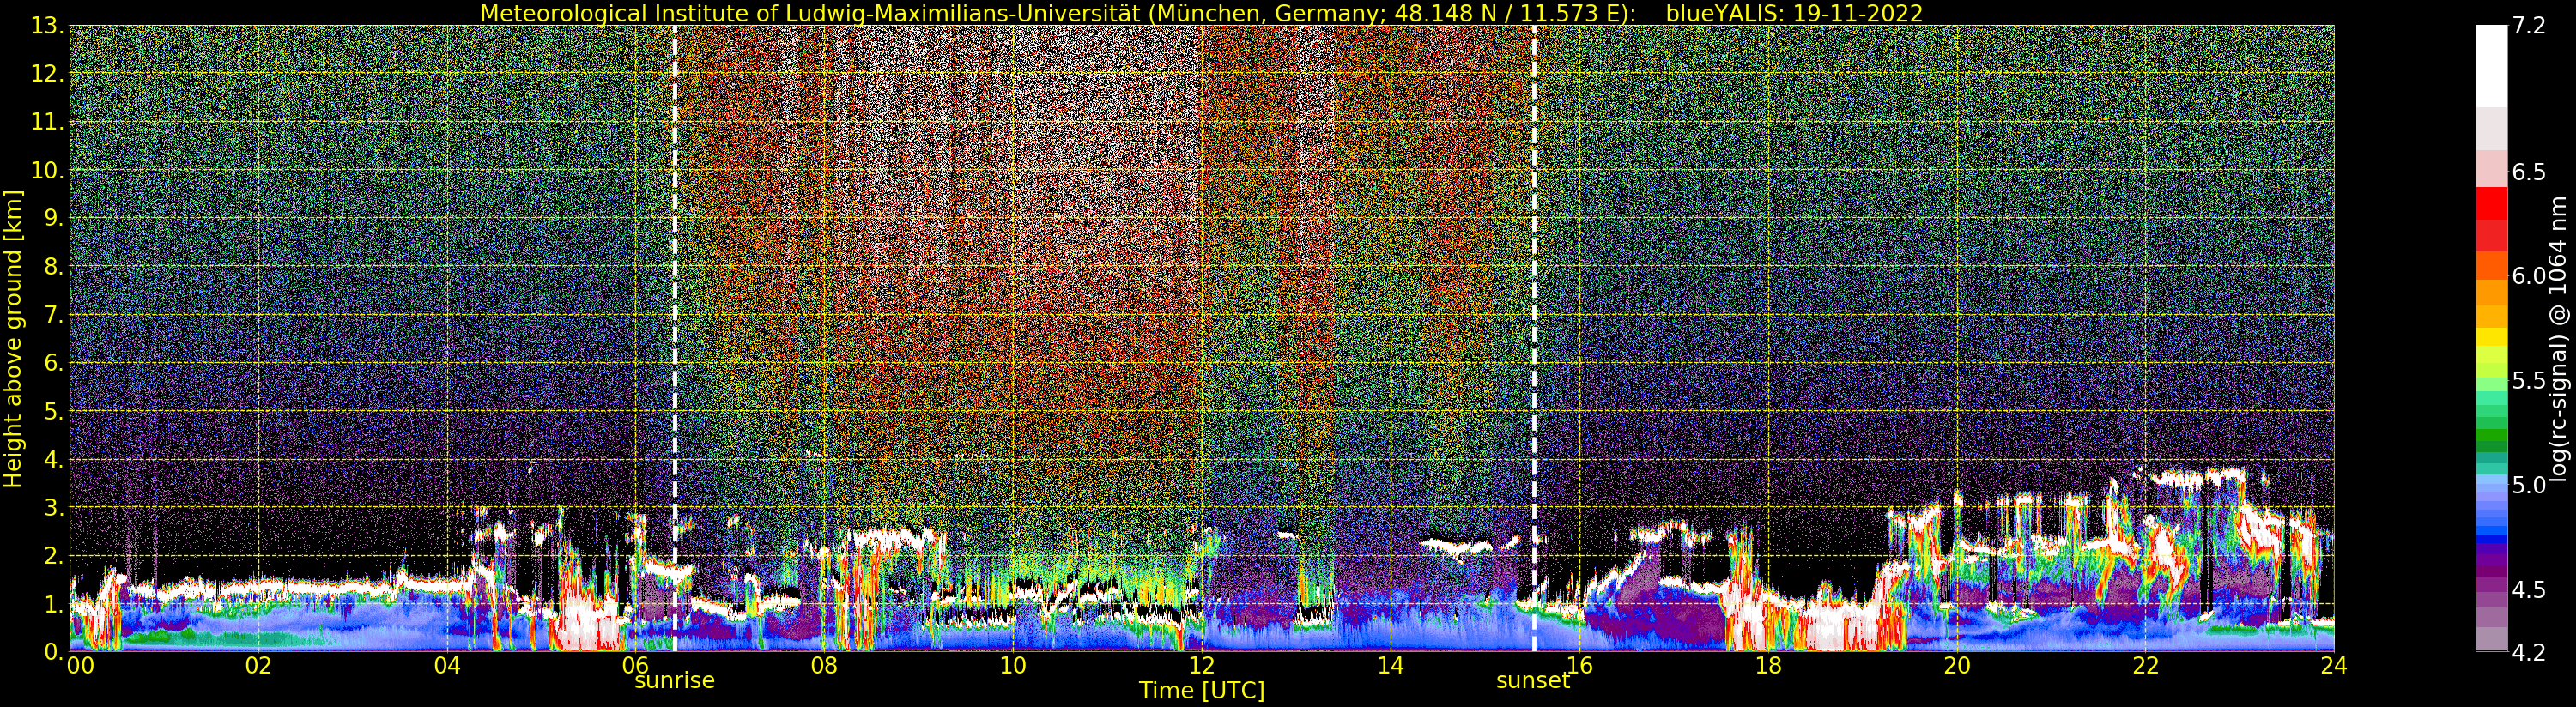This screenshot has height=707, width=2576.
Task: Click the 1. tick label on height axis
Action: [x=55, y=604]
